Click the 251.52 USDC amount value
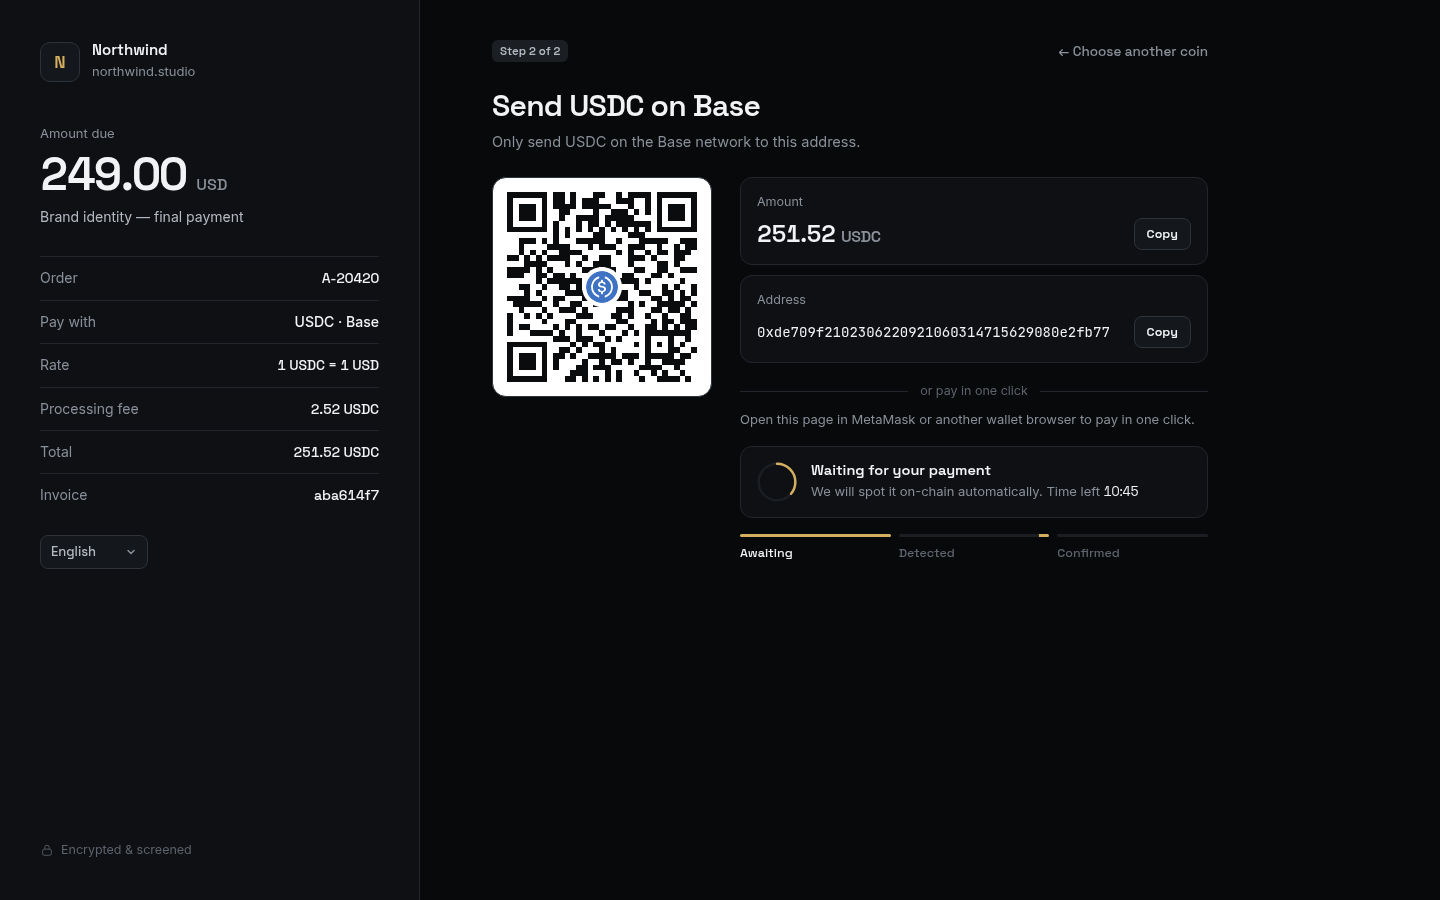Image resolution: width=1440 pixels, height=900 pixels. coord(819,234)
